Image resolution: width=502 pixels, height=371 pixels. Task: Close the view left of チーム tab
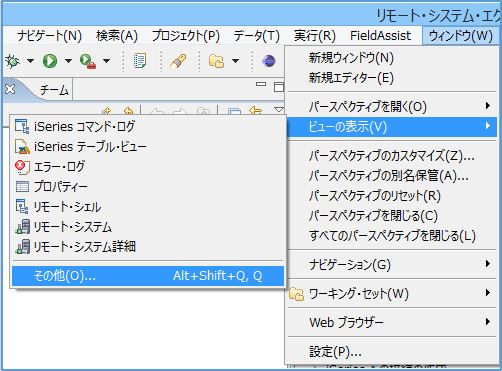(10, 89)
